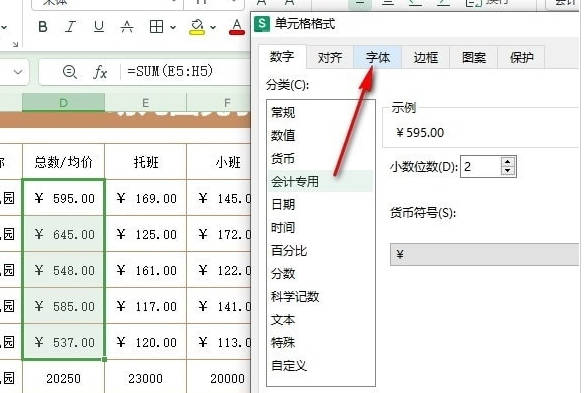Select cell ¥ 645.00
584x393 pixels.
(64, 234)
